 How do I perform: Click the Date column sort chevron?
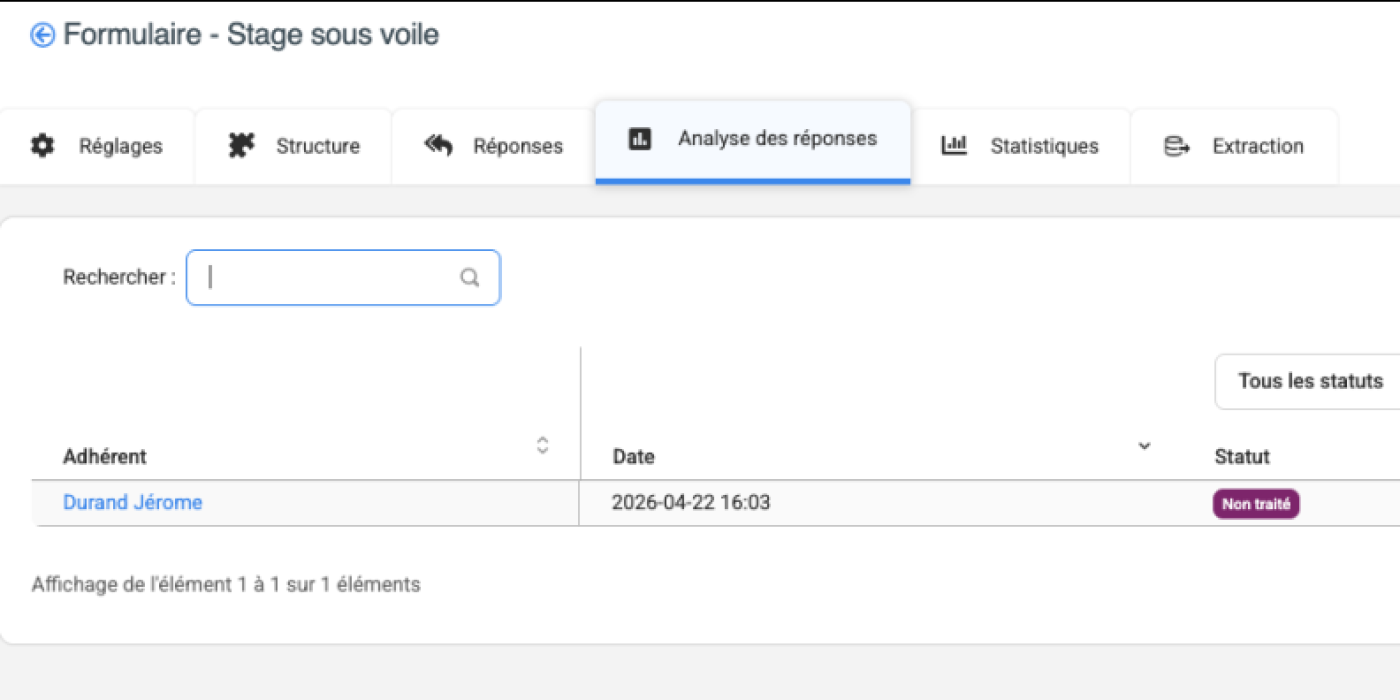pyautogui.click(x=1145, y=446)
